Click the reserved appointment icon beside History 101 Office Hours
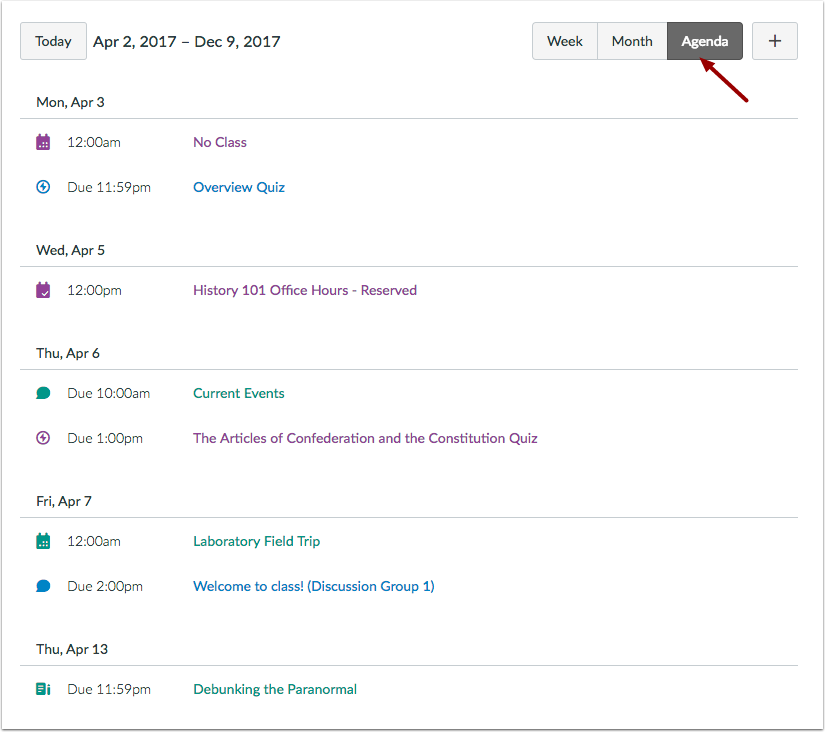This screenshot has height=732, width=825. (43, 290)
